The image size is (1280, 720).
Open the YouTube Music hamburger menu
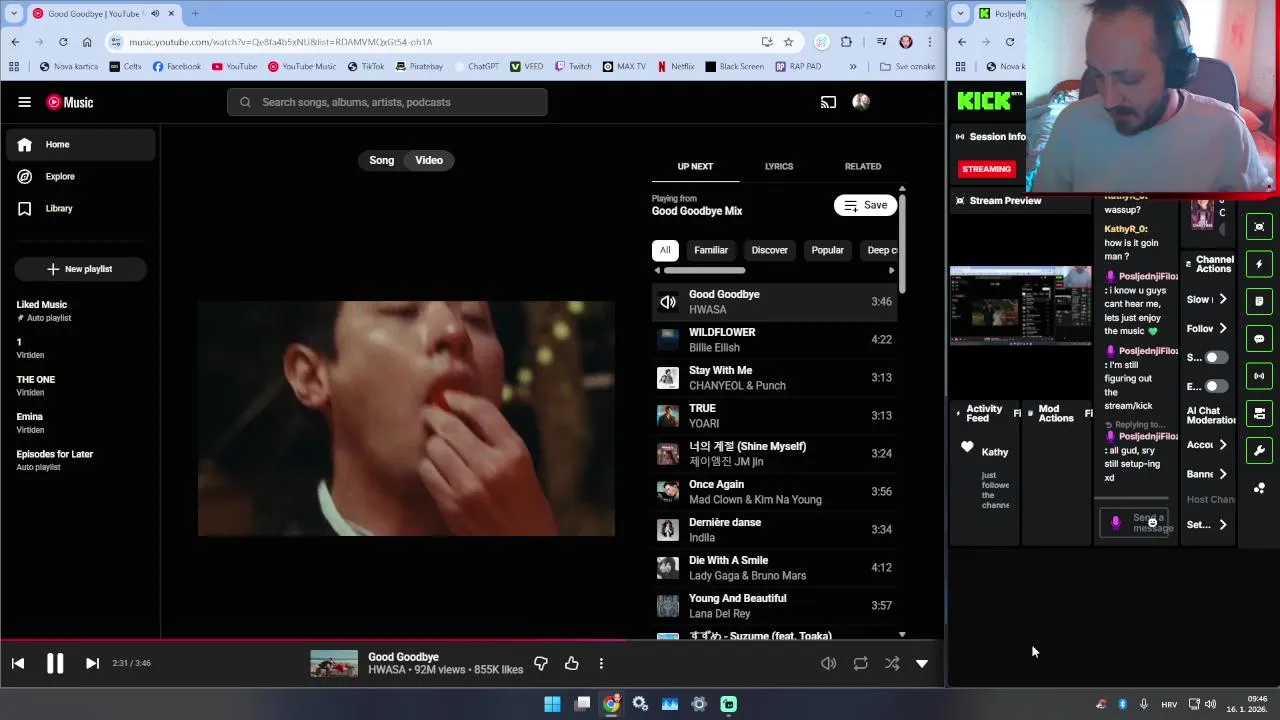[x=24, y=102]
